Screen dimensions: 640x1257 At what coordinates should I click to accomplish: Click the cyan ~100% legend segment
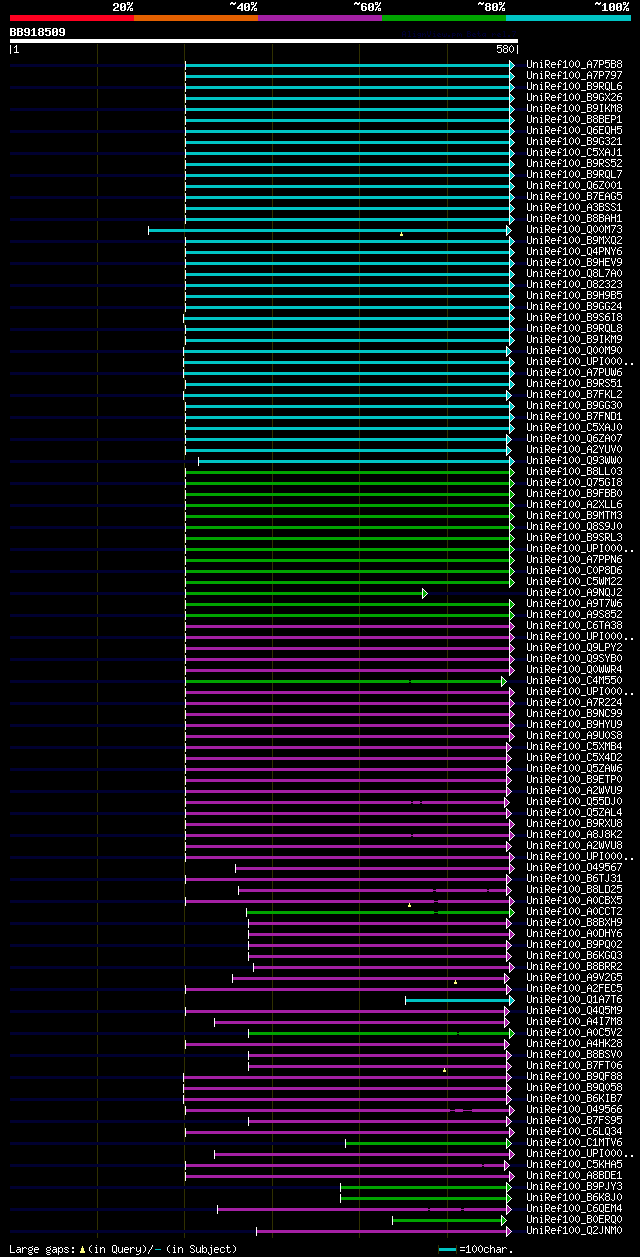coord(568,18)
